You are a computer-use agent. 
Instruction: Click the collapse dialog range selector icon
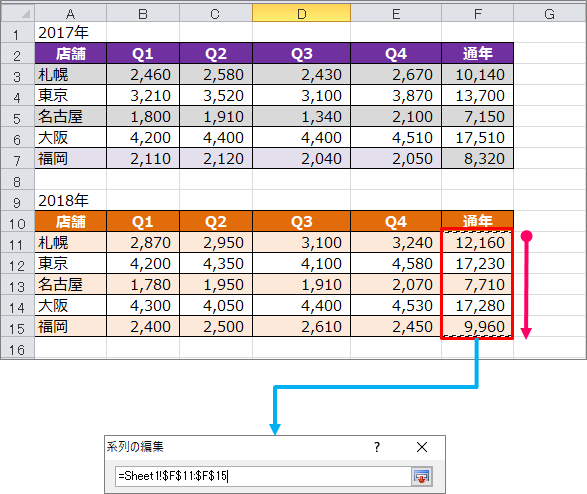[422, 476]
